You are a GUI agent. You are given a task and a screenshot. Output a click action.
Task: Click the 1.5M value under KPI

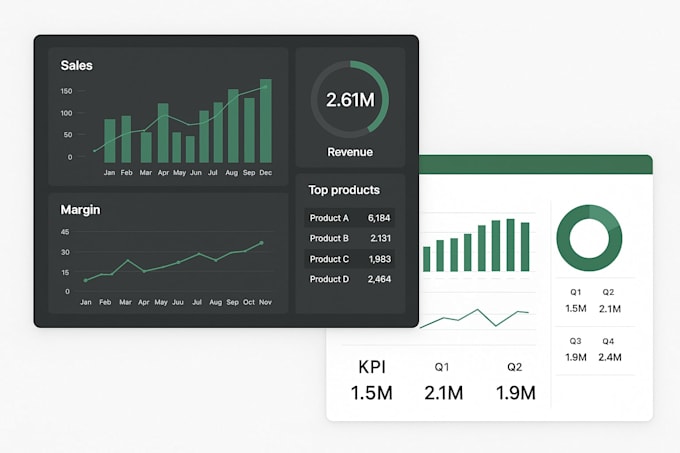[371, 393]
